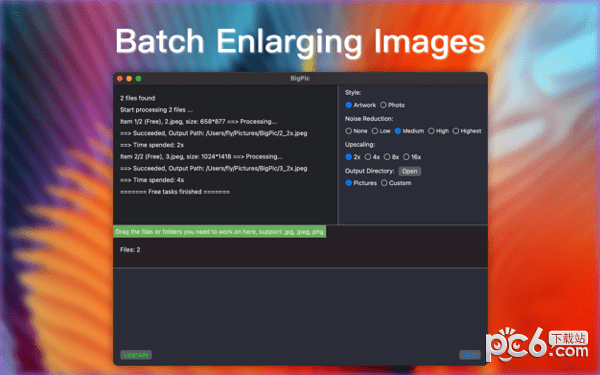This screenshot has width=600, height=375.
Task: Click the 'Item 1/2 (Free), 2.jpeg' log line
Action: [198, 122]
